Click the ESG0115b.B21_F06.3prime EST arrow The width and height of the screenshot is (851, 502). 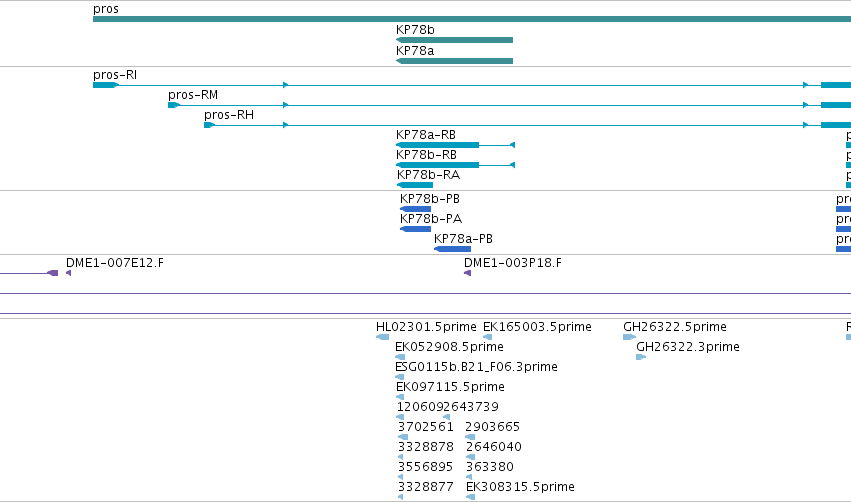tap(399, 377)
